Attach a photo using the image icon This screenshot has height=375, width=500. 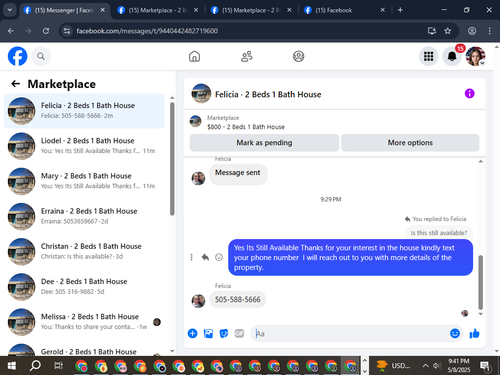[208, 333]
